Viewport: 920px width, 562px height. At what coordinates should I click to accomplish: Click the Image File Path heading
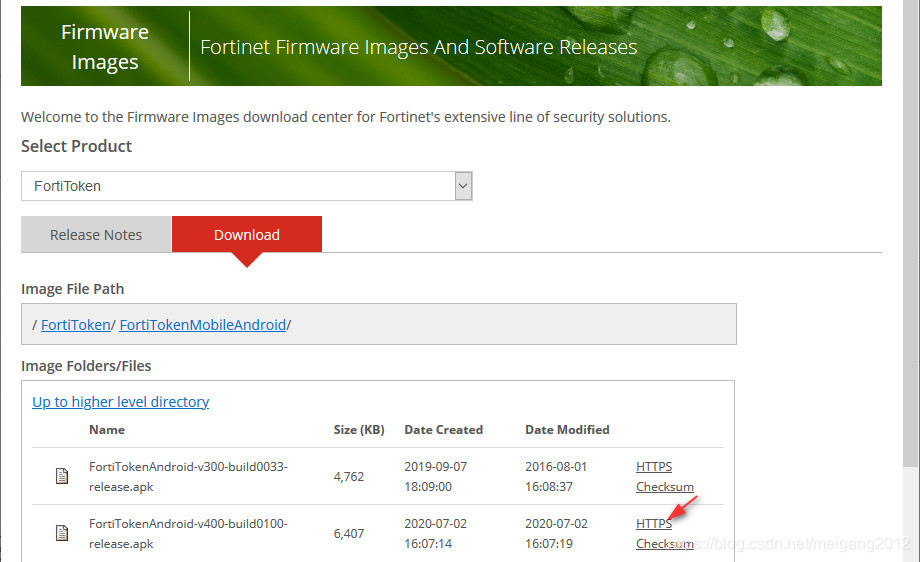(x=73, y=289)
